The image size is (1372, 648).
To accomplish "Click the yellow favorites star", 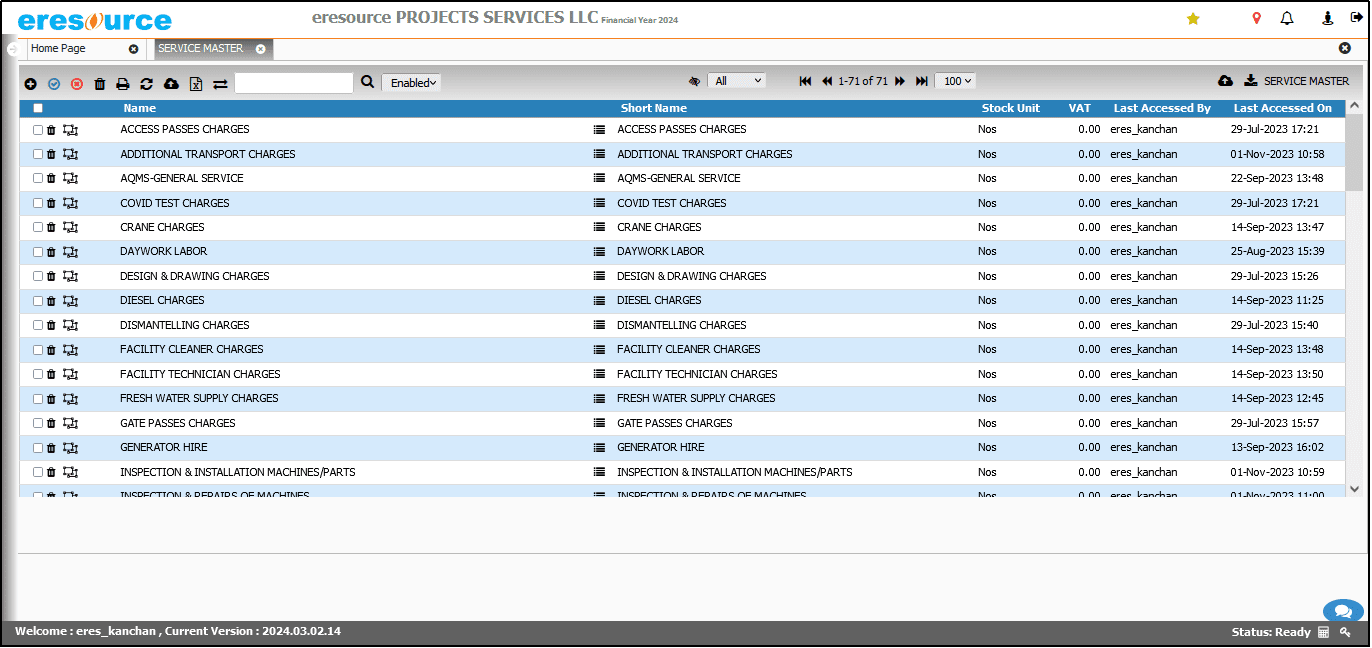I will click(1193, 18).
